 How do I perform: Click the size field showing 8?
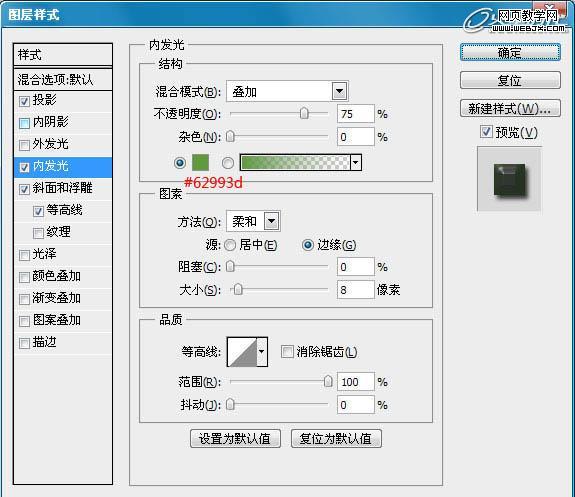tap(356, 290)
